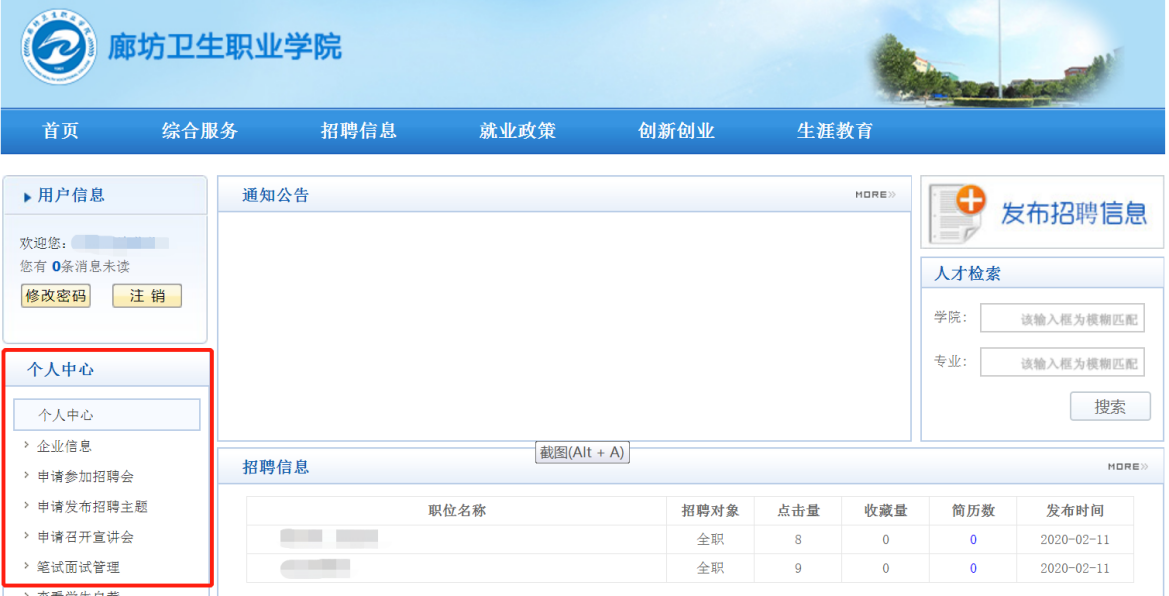
Task: Go to 首页 in navigation bar
Action: tap(61, 131)
